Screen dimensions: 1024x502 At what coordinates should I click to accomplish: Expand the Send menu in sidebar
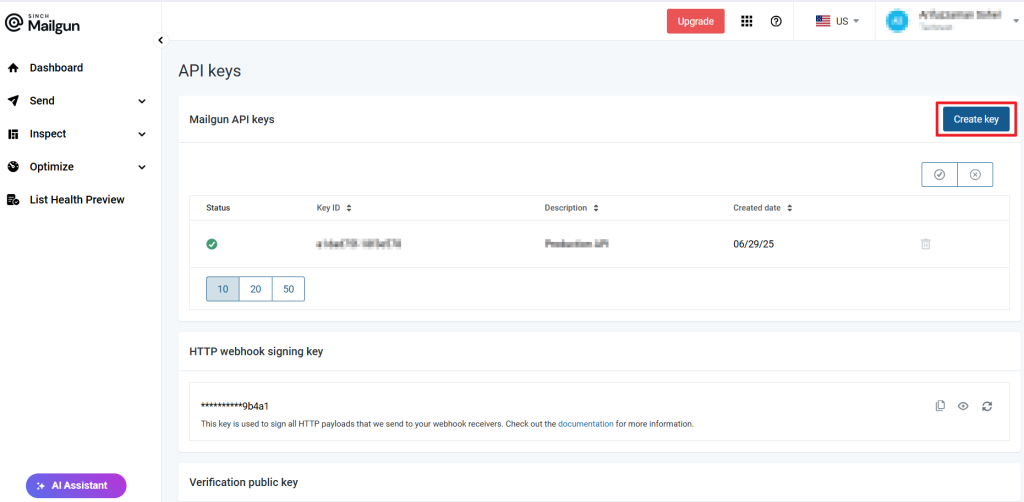coord(76,101)
